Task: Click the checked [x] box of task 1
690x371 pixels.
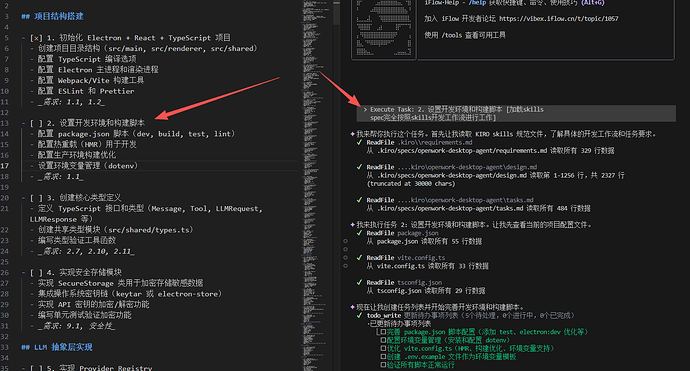Action: (36, 38)
